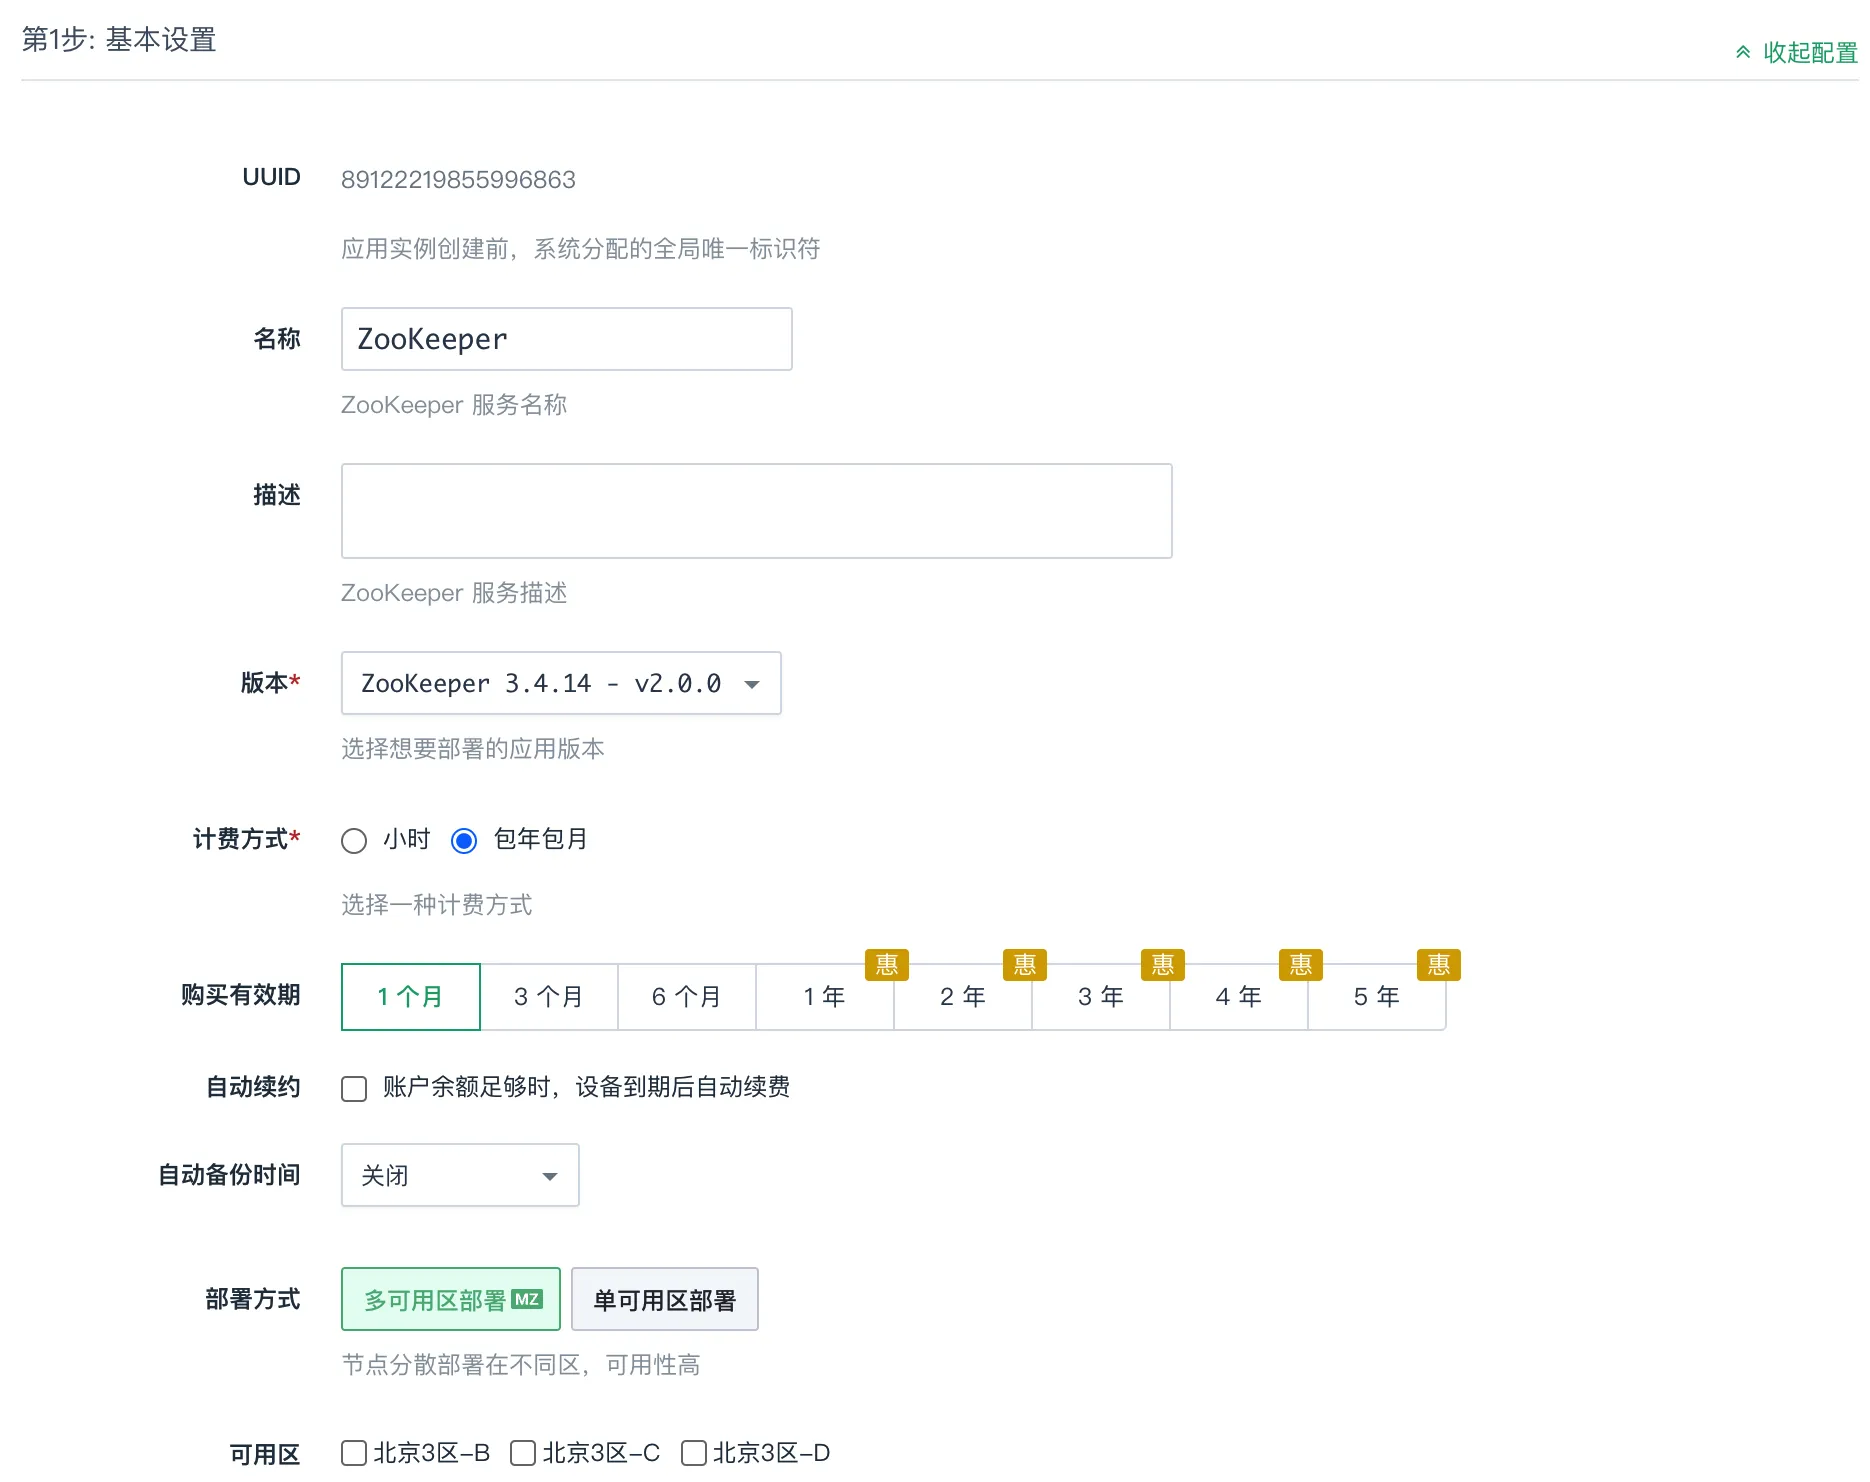
Task: Click the double-chevron icon beside 收起配置
Action: [x=1743, y=53]
